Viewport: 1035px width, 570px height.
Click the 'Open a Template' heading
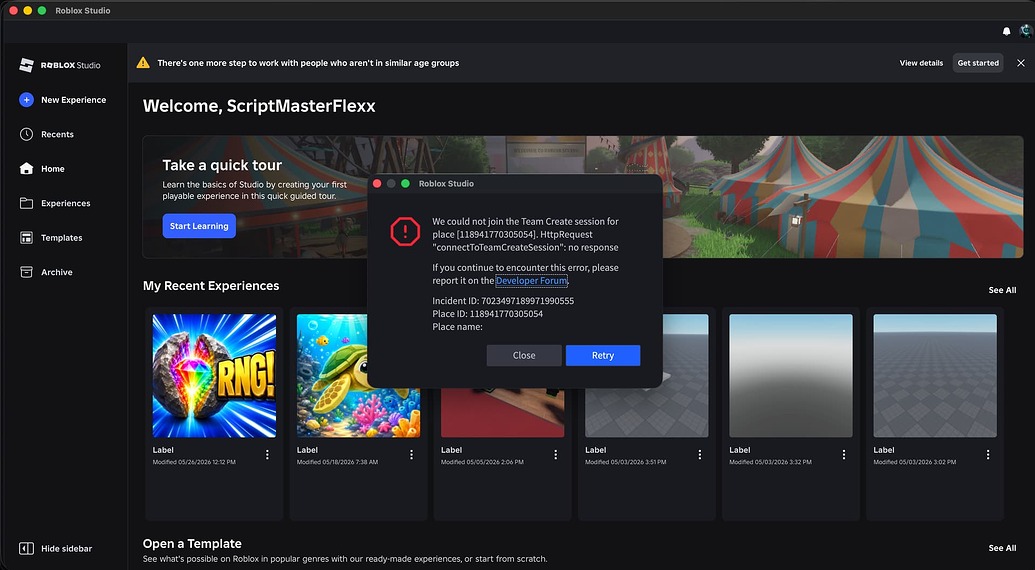coord(192,544)
